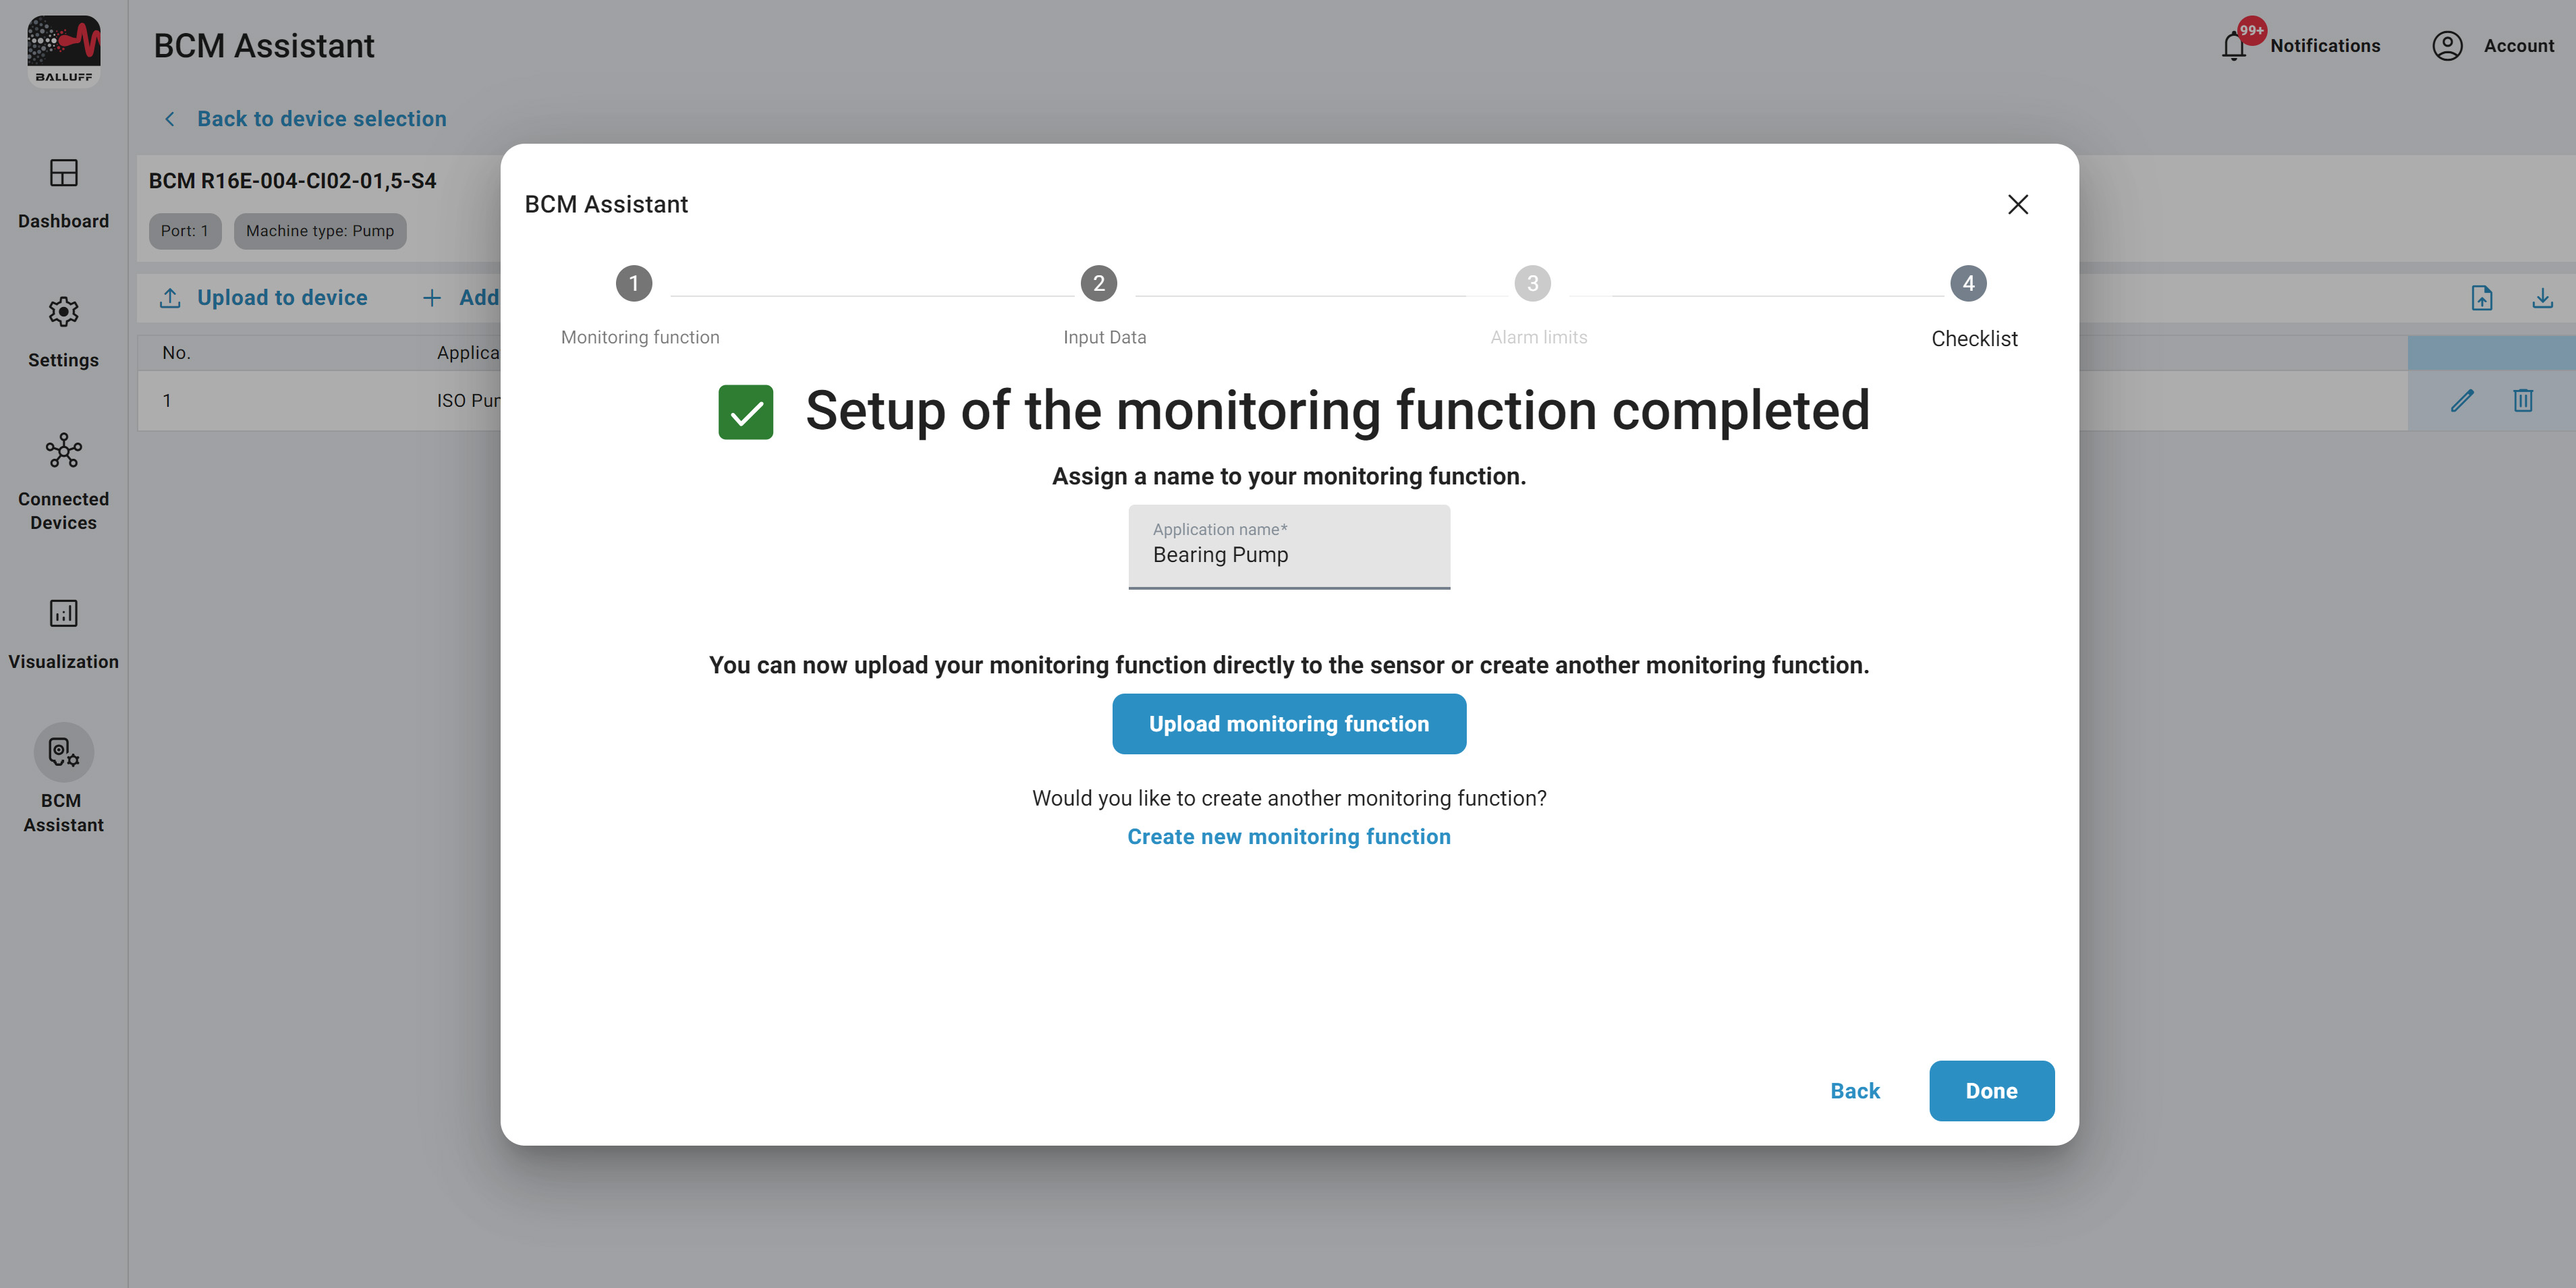
Task: Click the download icon in the toolbar
Action: pyautogui.click(x=2542, y=298)
